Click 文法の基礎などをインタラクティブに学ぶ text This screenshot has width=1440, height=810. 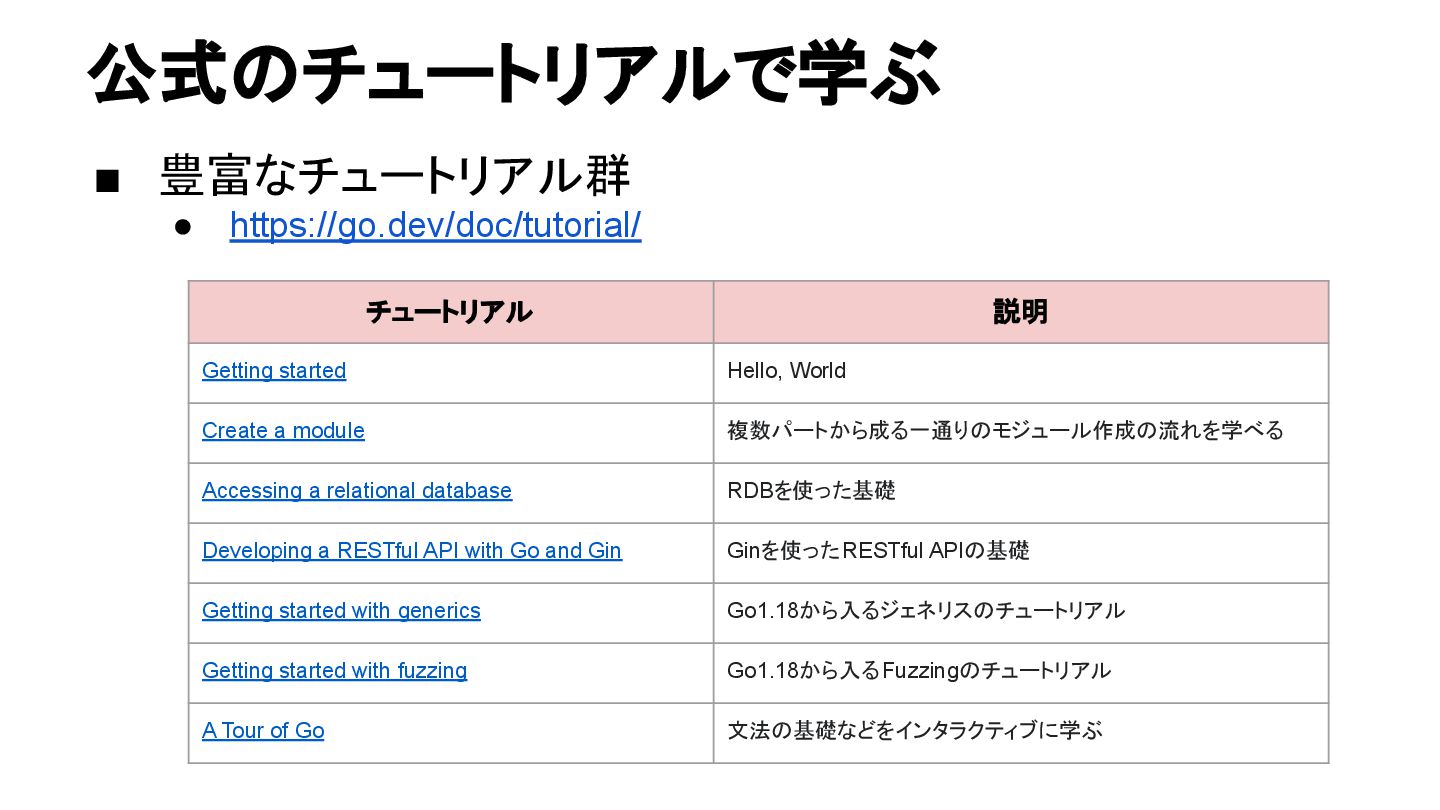[x=915, y=731]
